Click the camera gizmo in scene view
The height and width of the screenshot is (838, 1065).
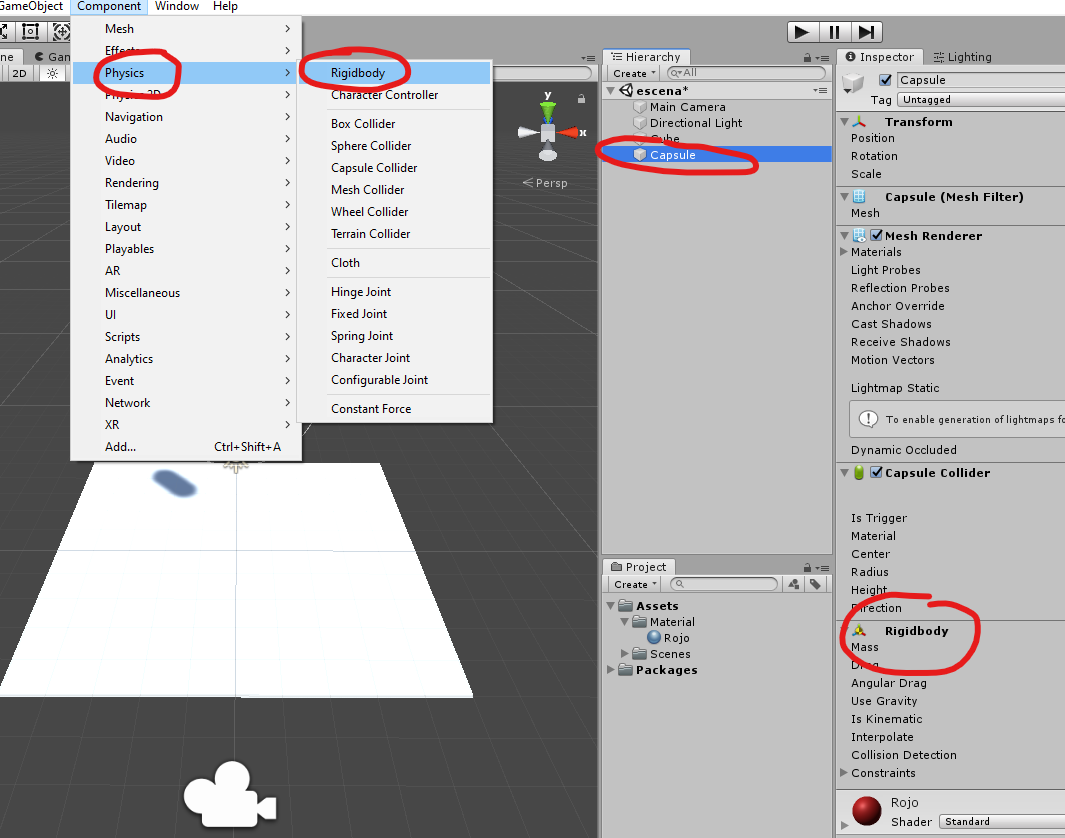229,794
